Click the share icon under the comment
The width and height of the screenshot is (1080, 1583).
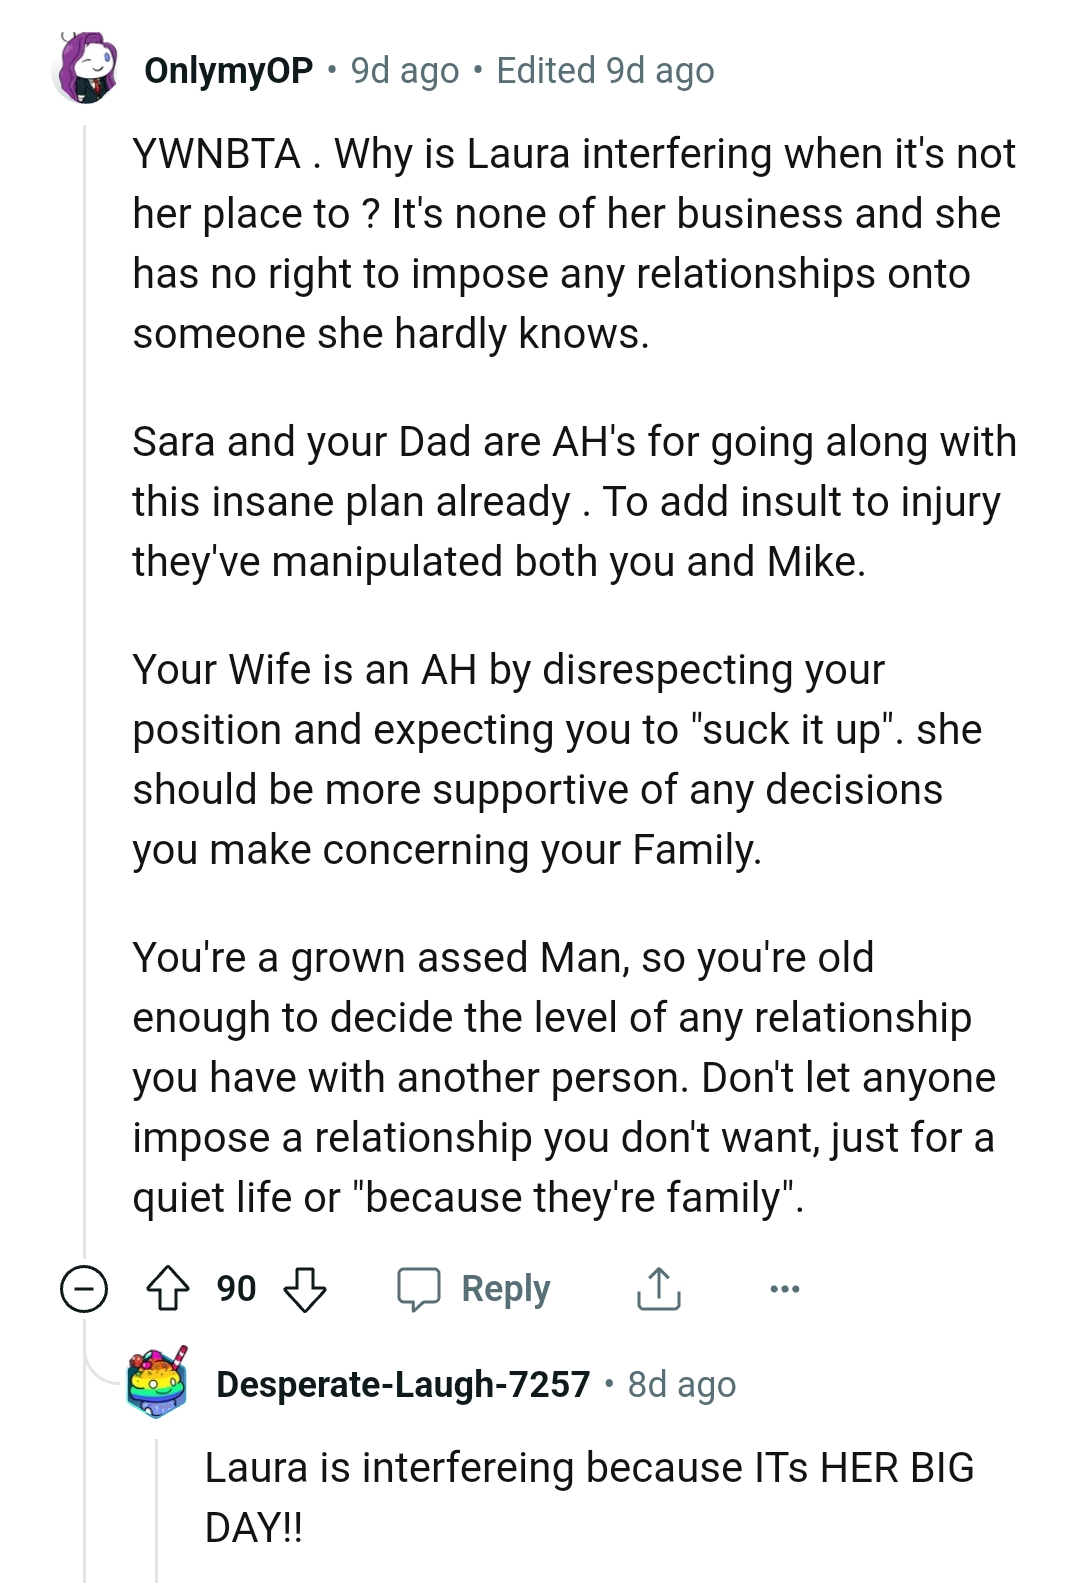click(658, 1289)
